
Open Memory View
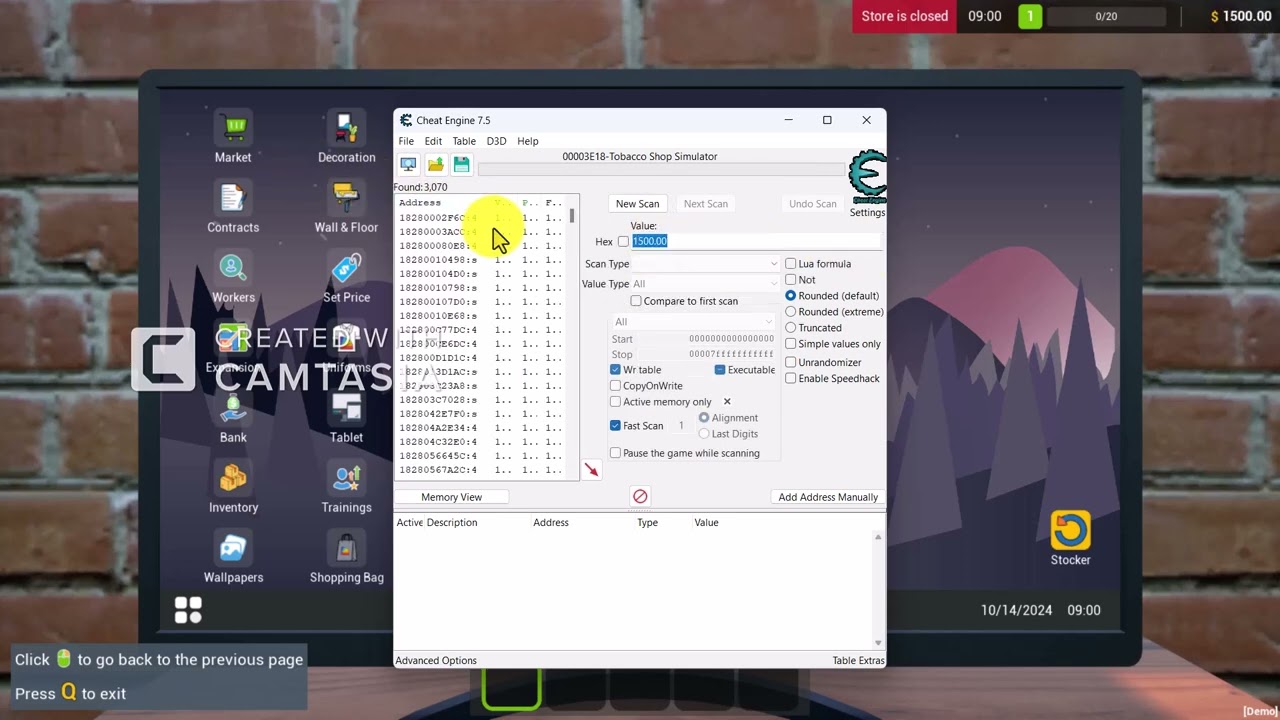(x=452, y=497)
